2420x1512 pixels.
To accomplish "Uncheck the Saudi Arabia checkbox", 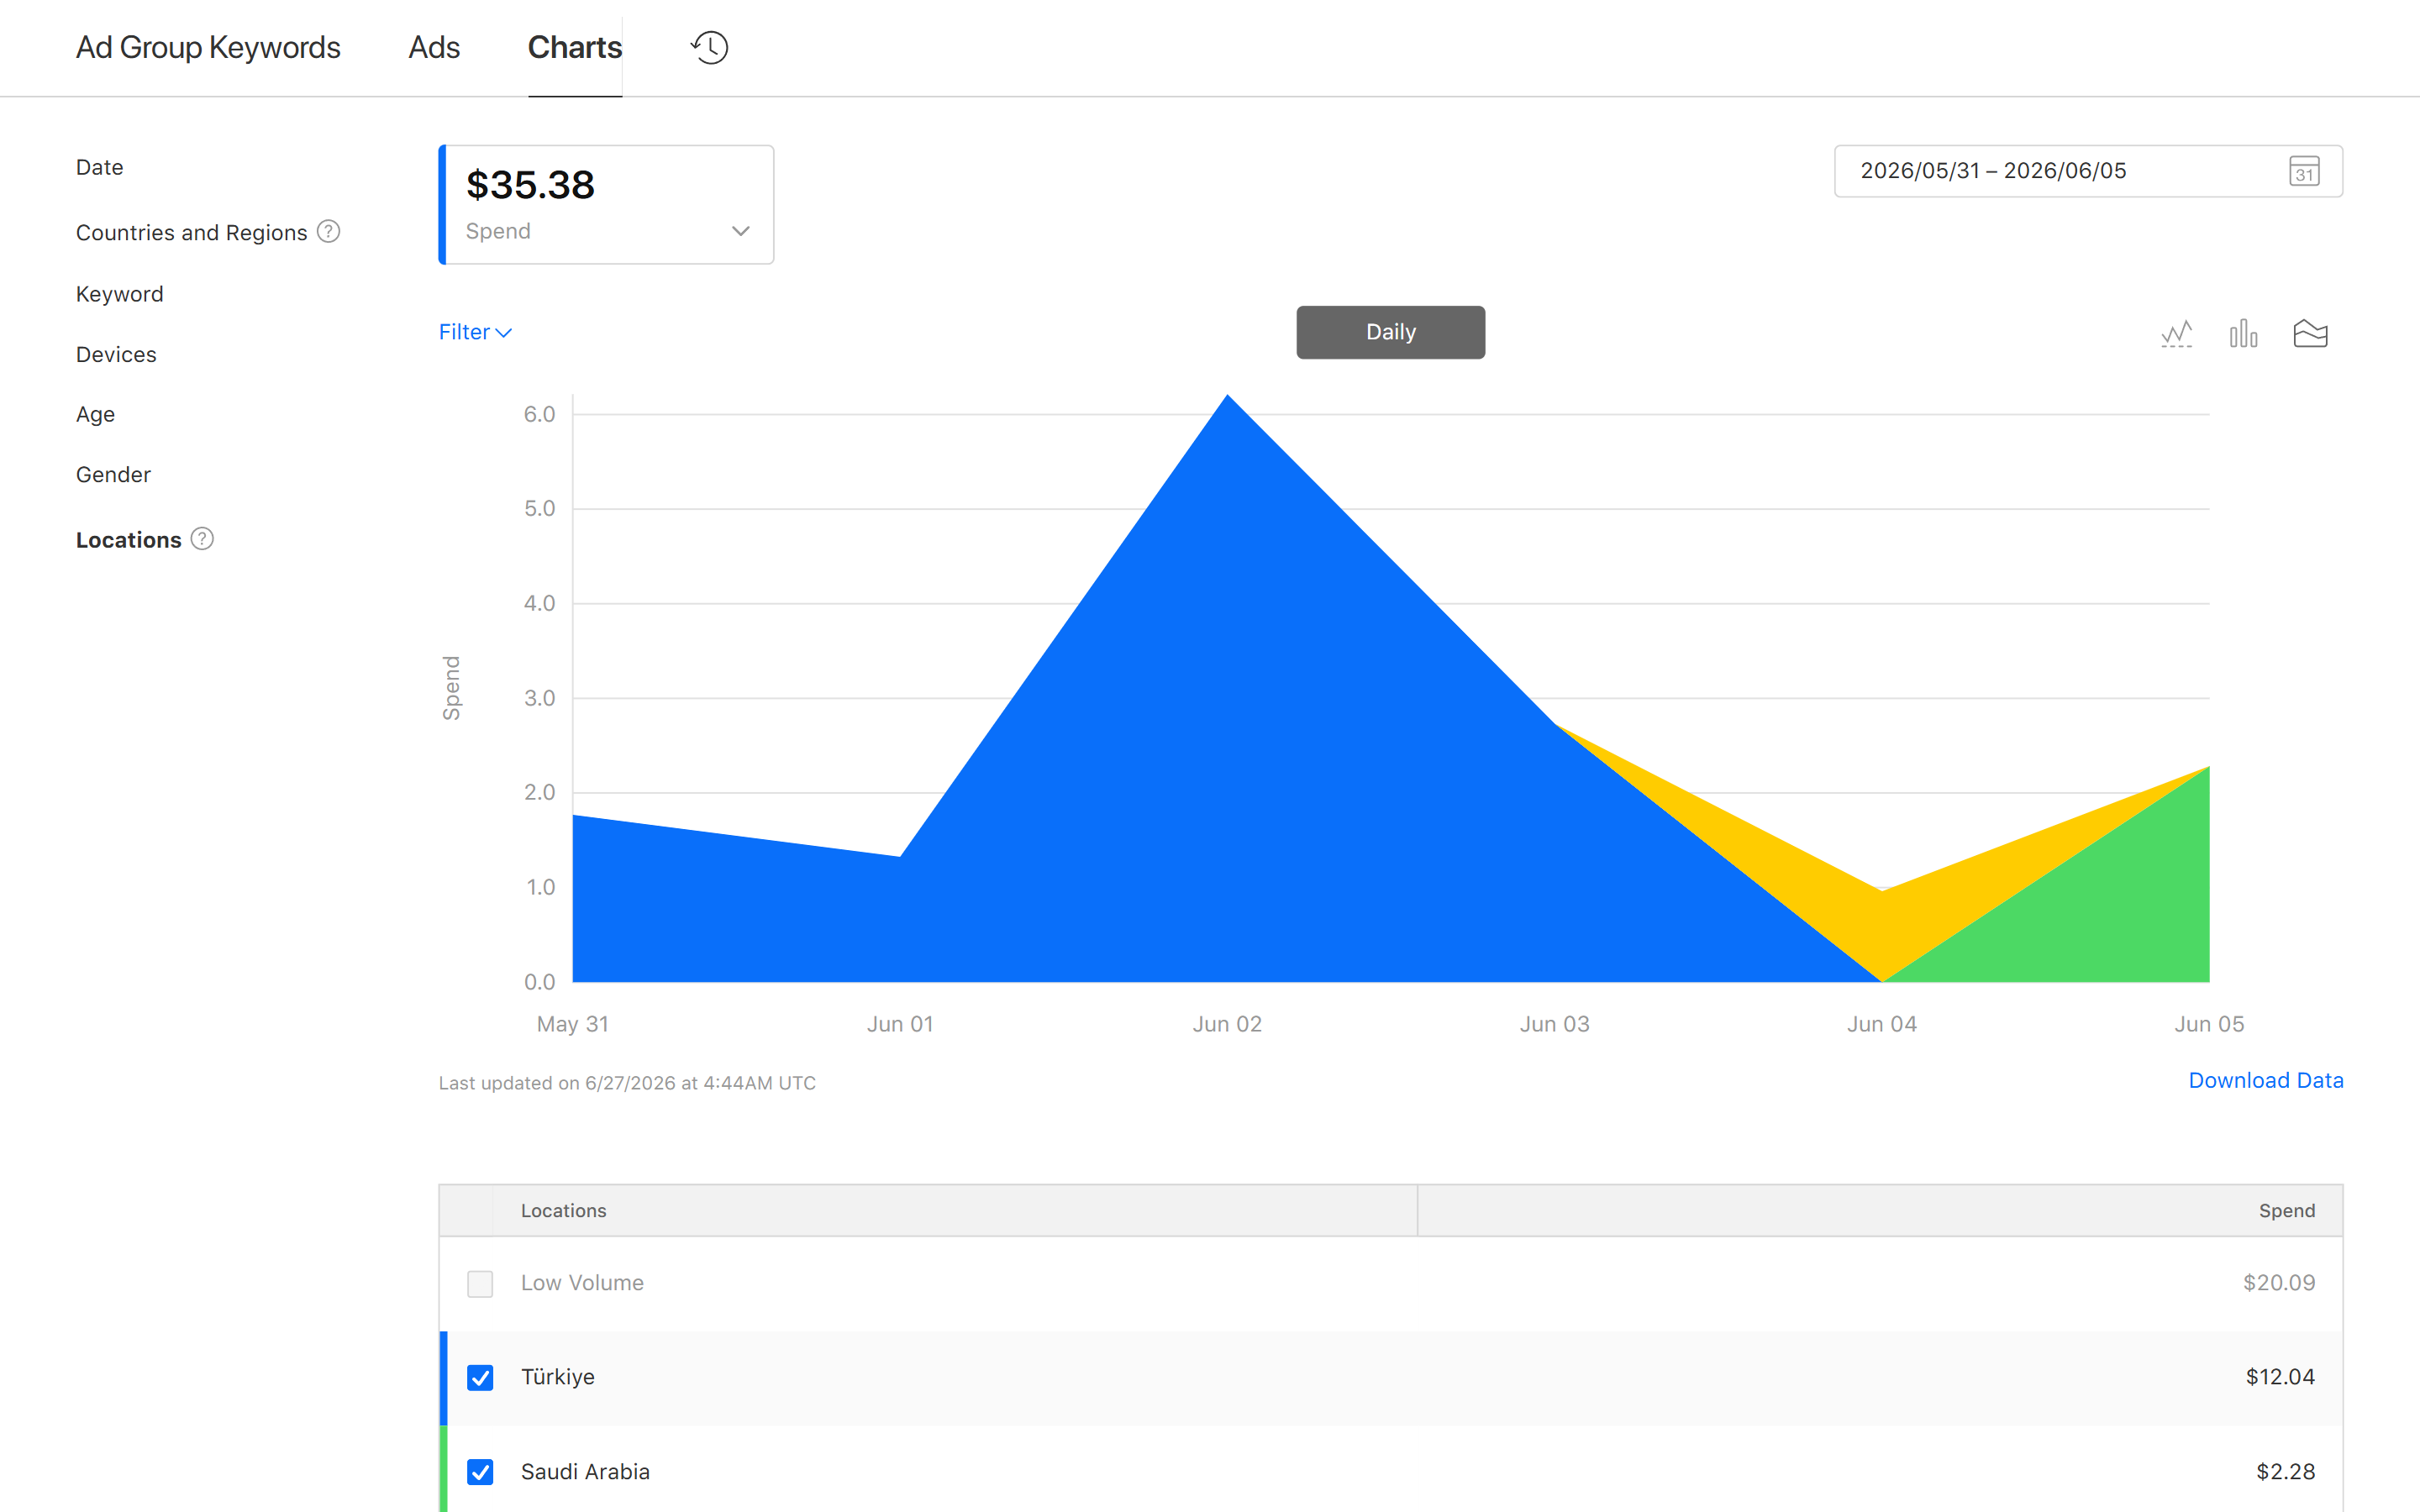I will [x=480, y=1472].
